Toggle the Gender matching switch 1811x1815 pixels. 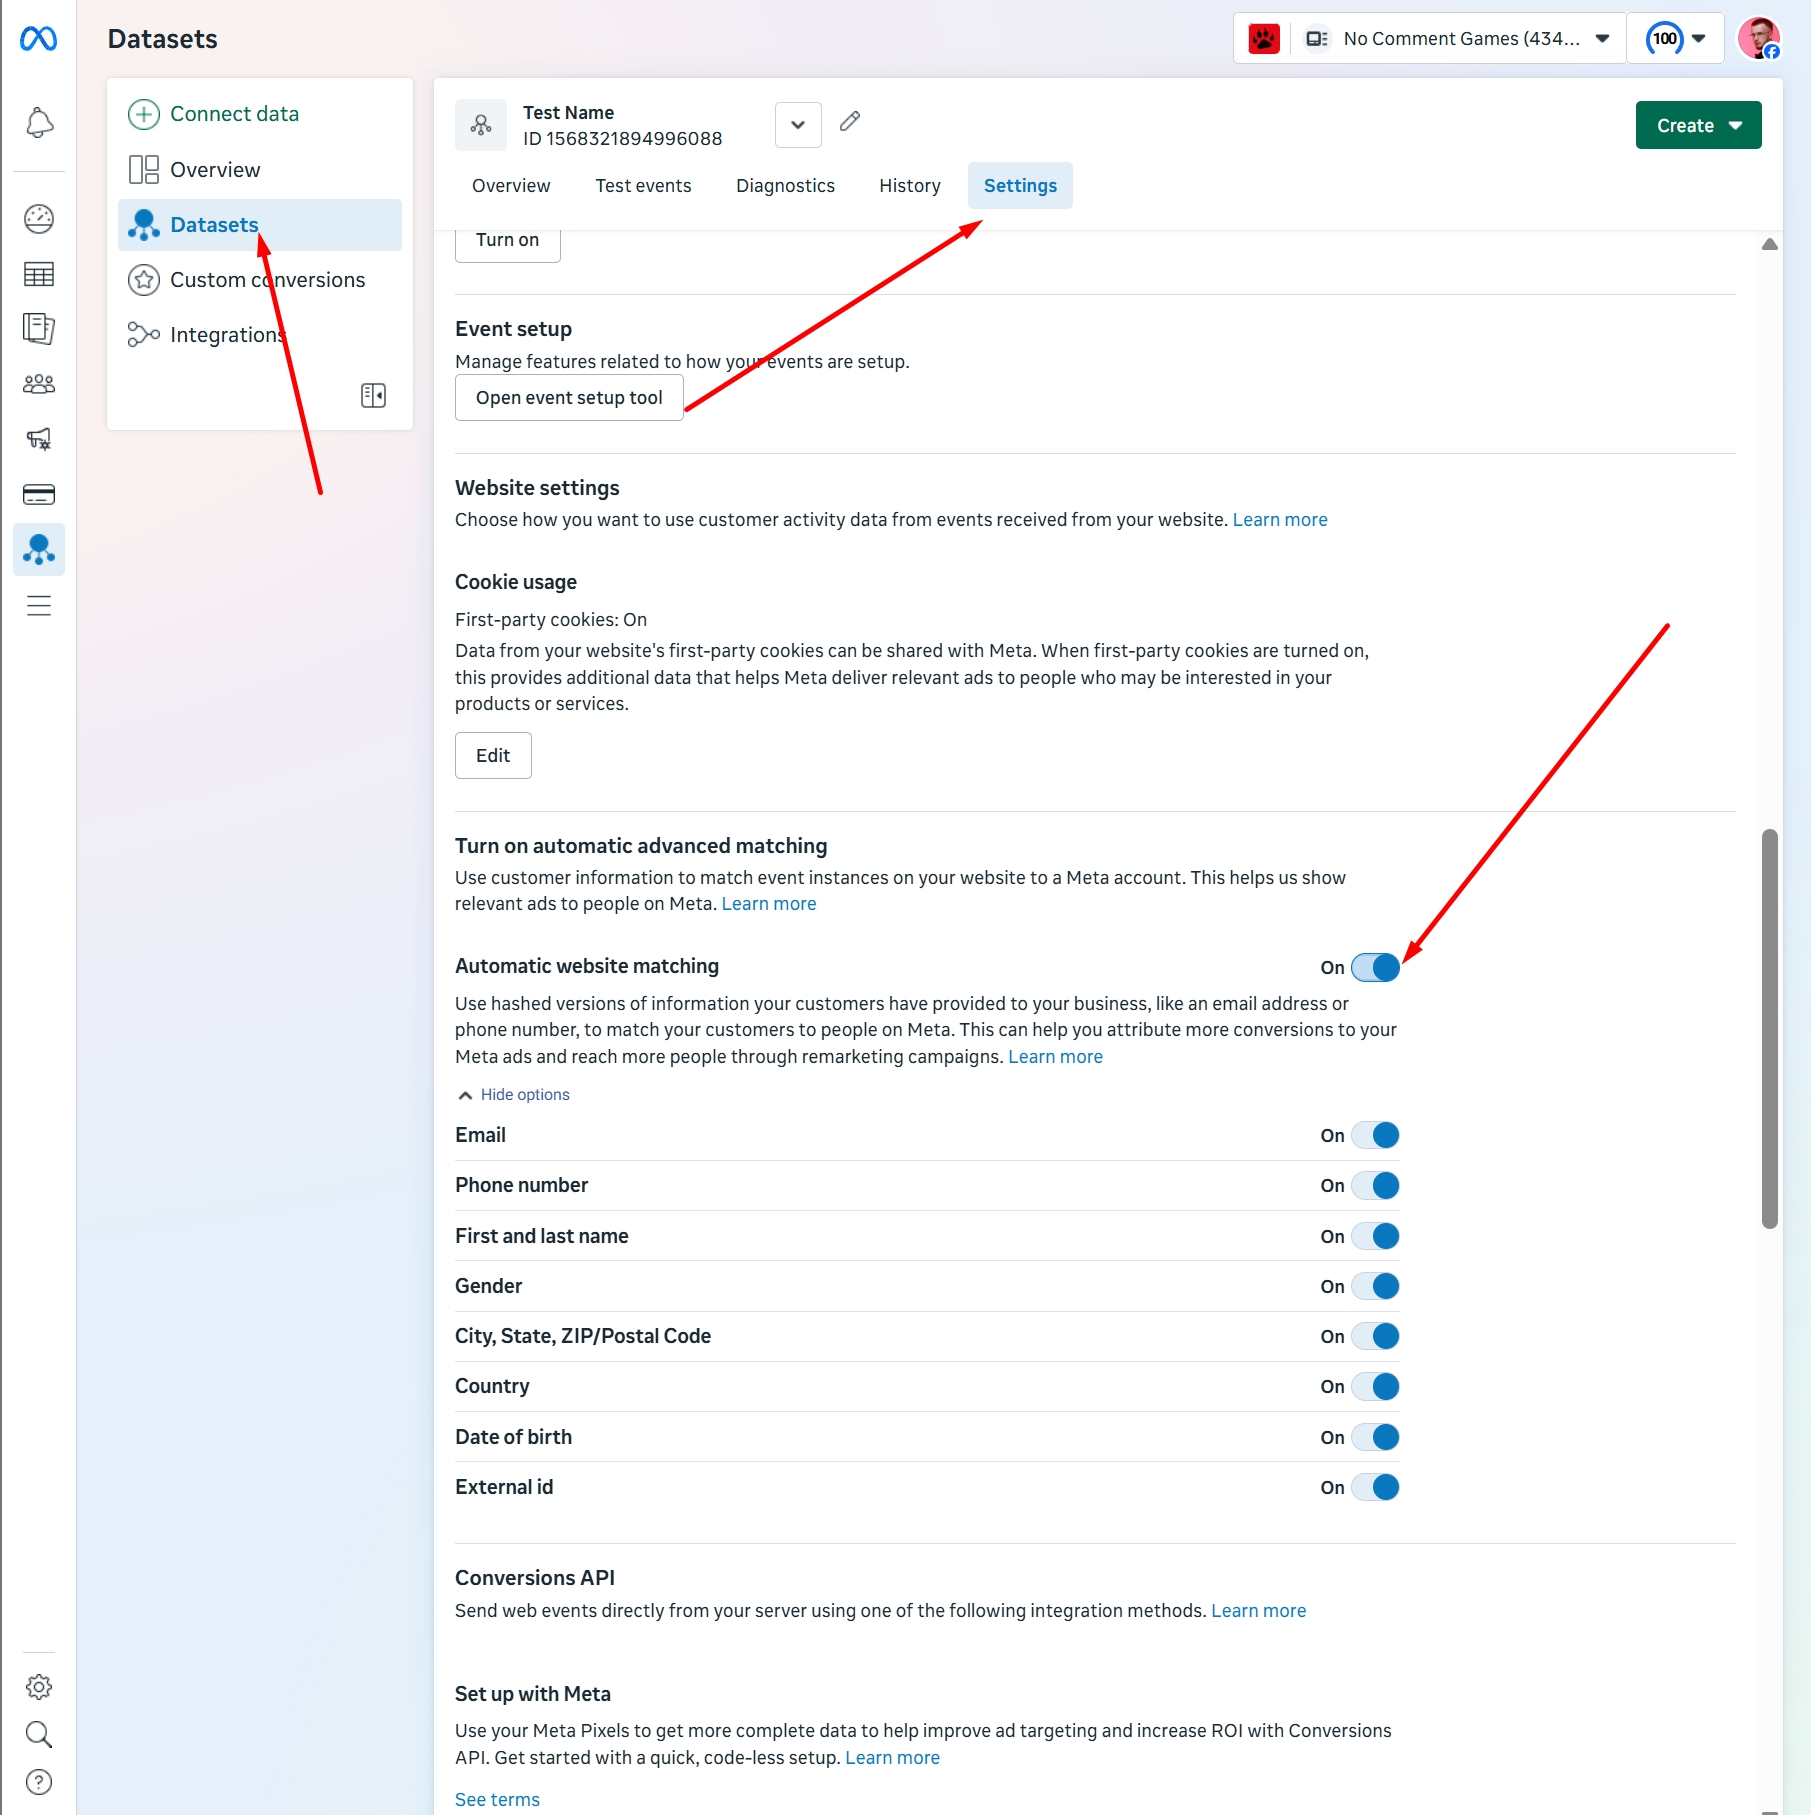click(1375, 1286)
